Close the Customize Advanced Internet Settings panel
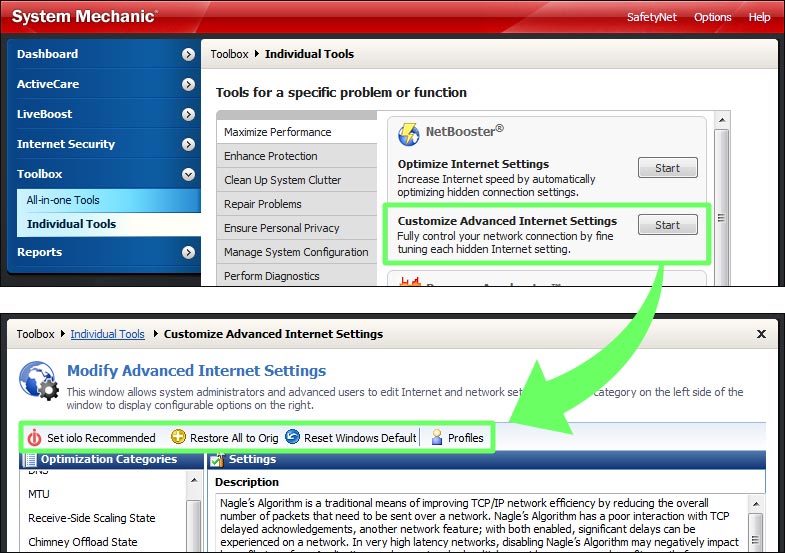Viewport: 785px width, 553px height. tap(761, 334)
